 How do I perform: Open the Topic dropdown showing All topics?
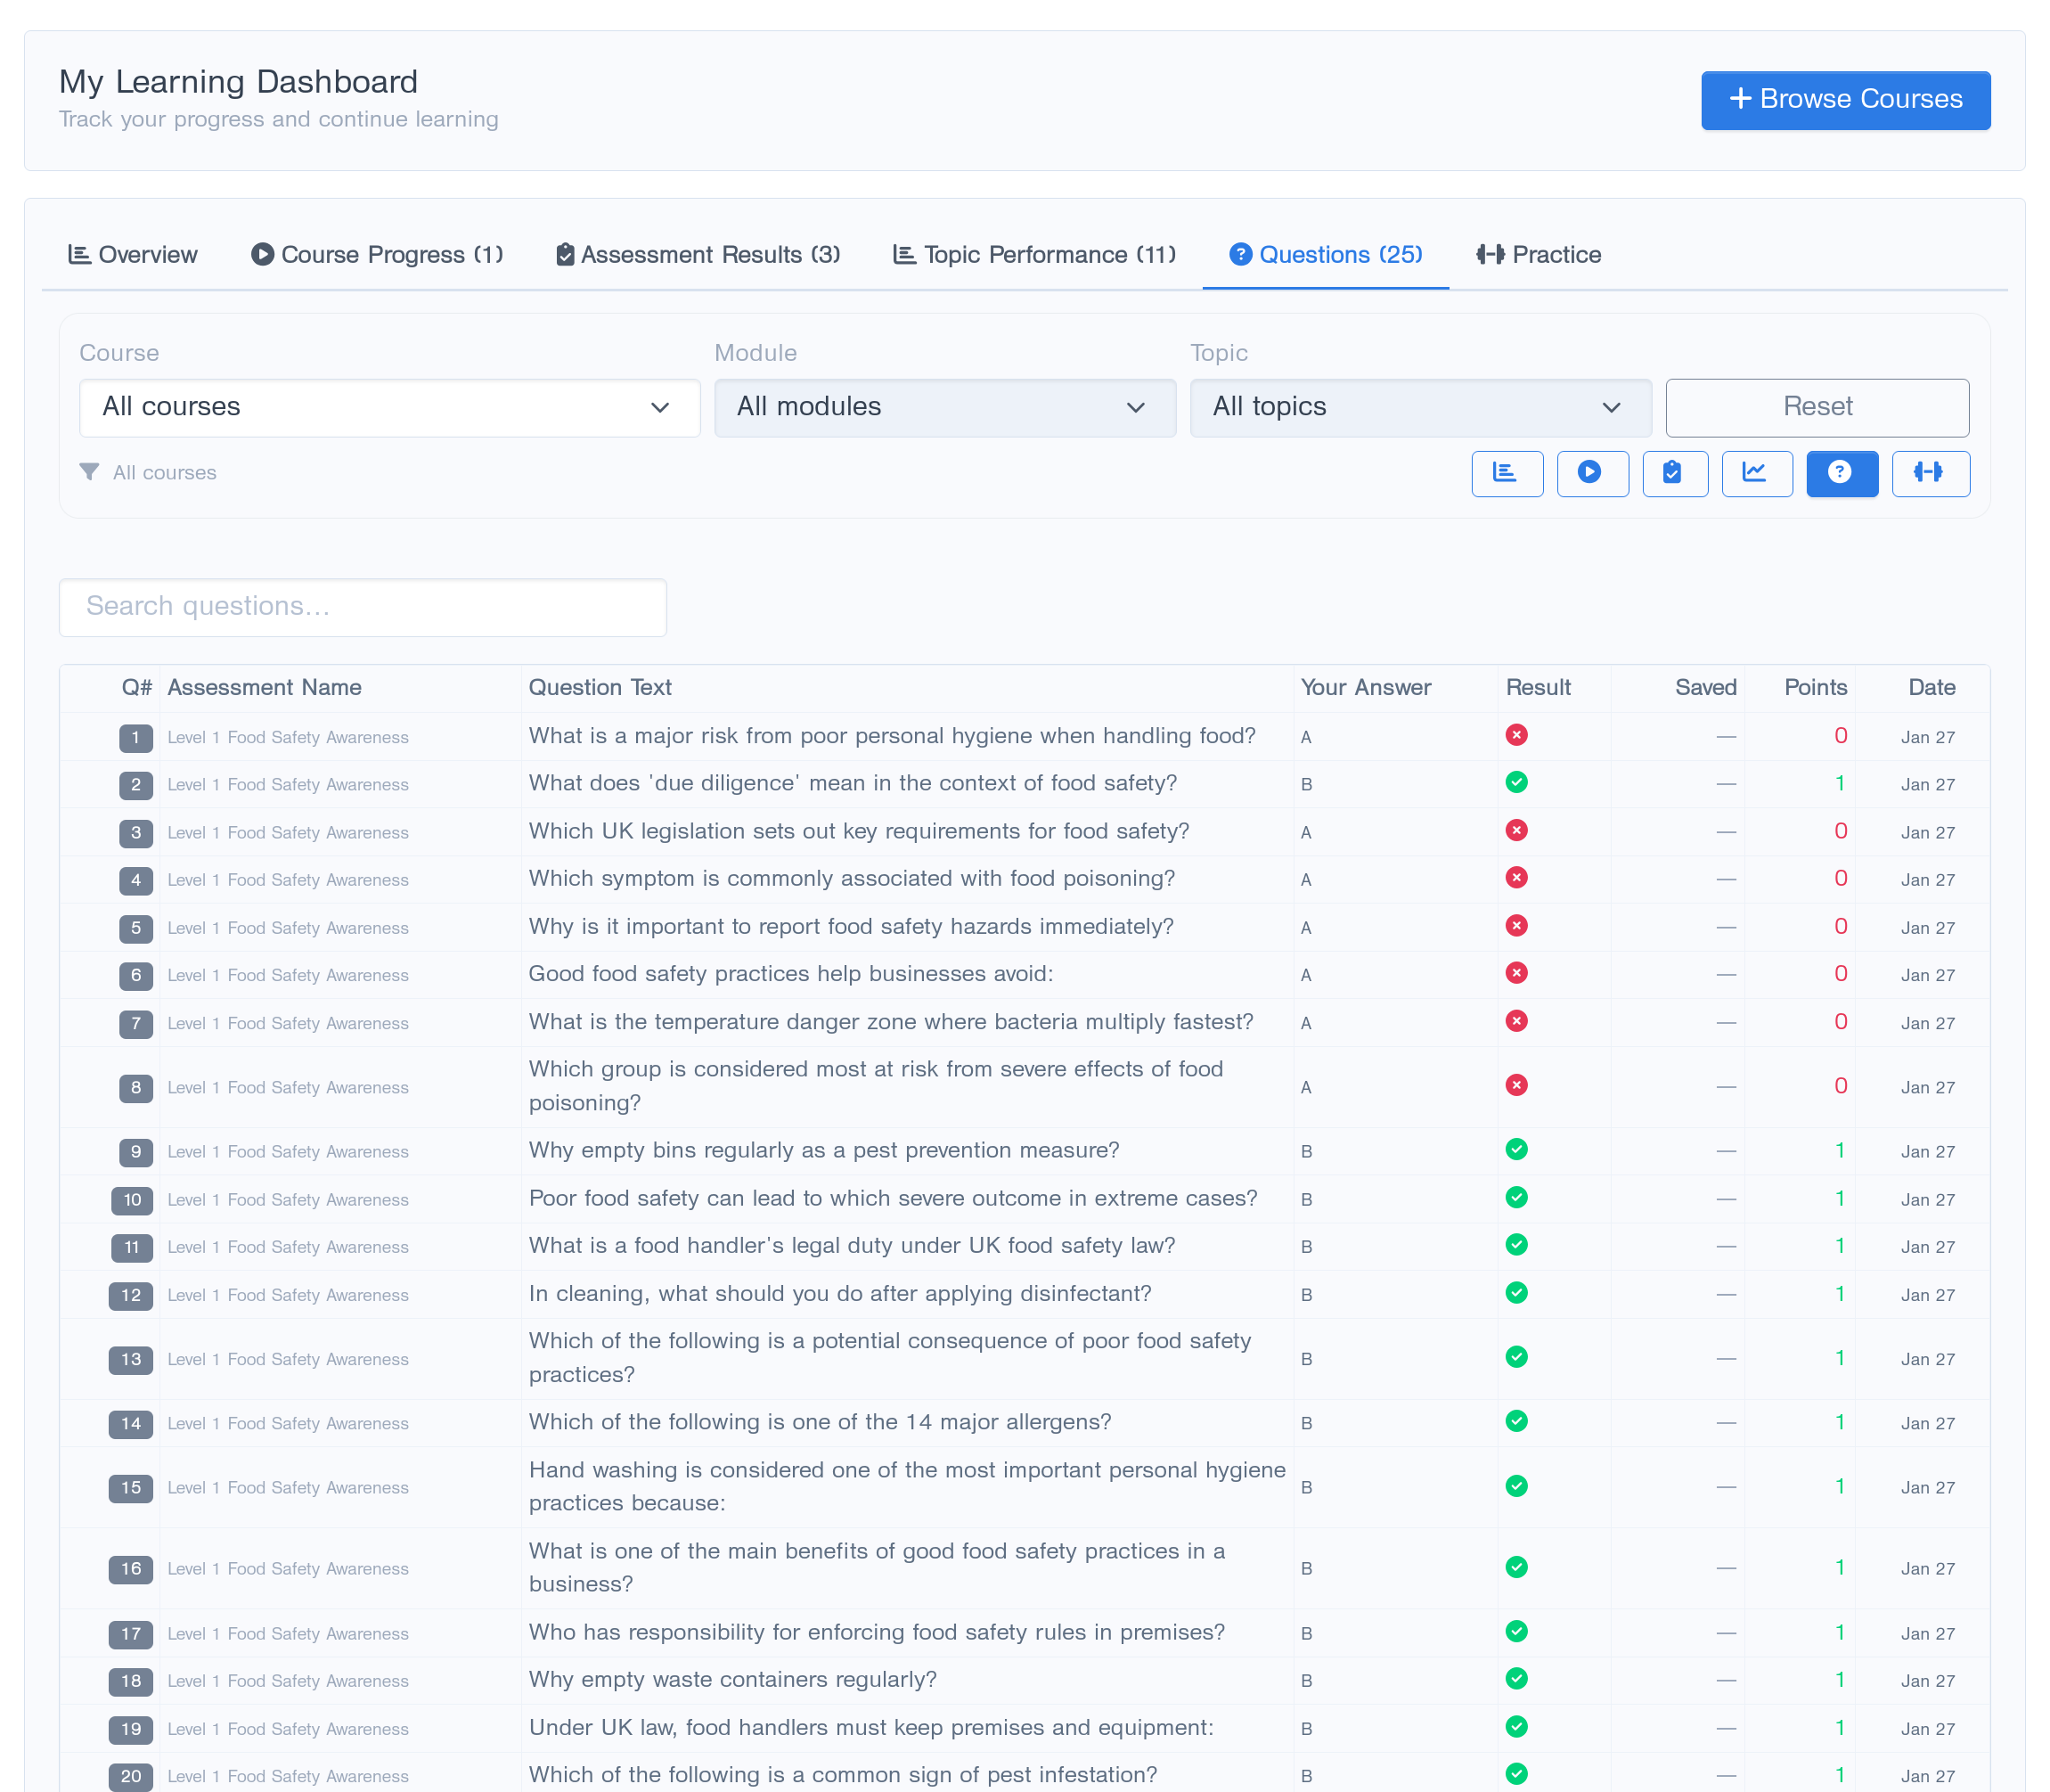tap(1420, 408)
